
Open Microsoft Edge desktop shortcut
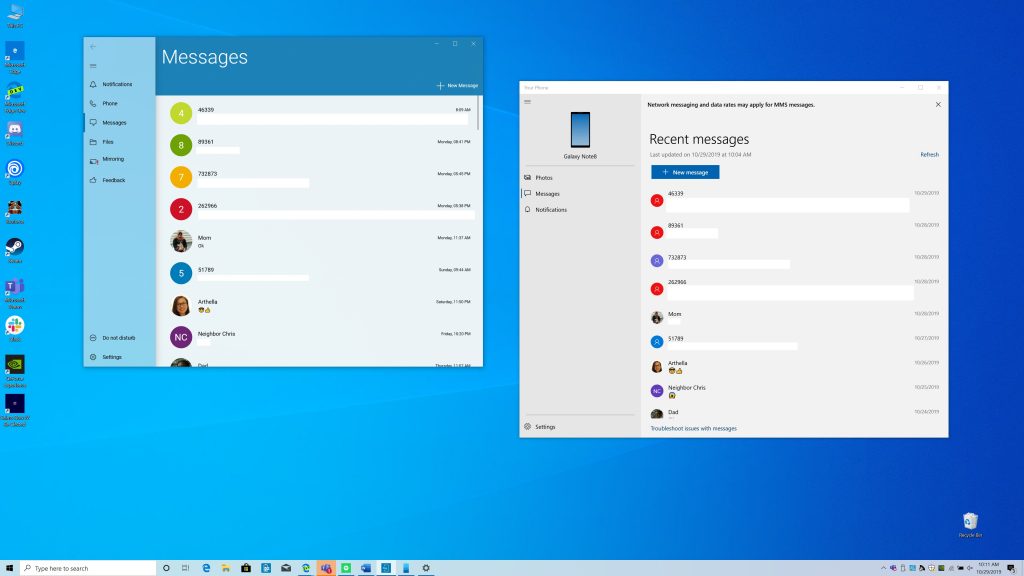click(x=14, y=57)
